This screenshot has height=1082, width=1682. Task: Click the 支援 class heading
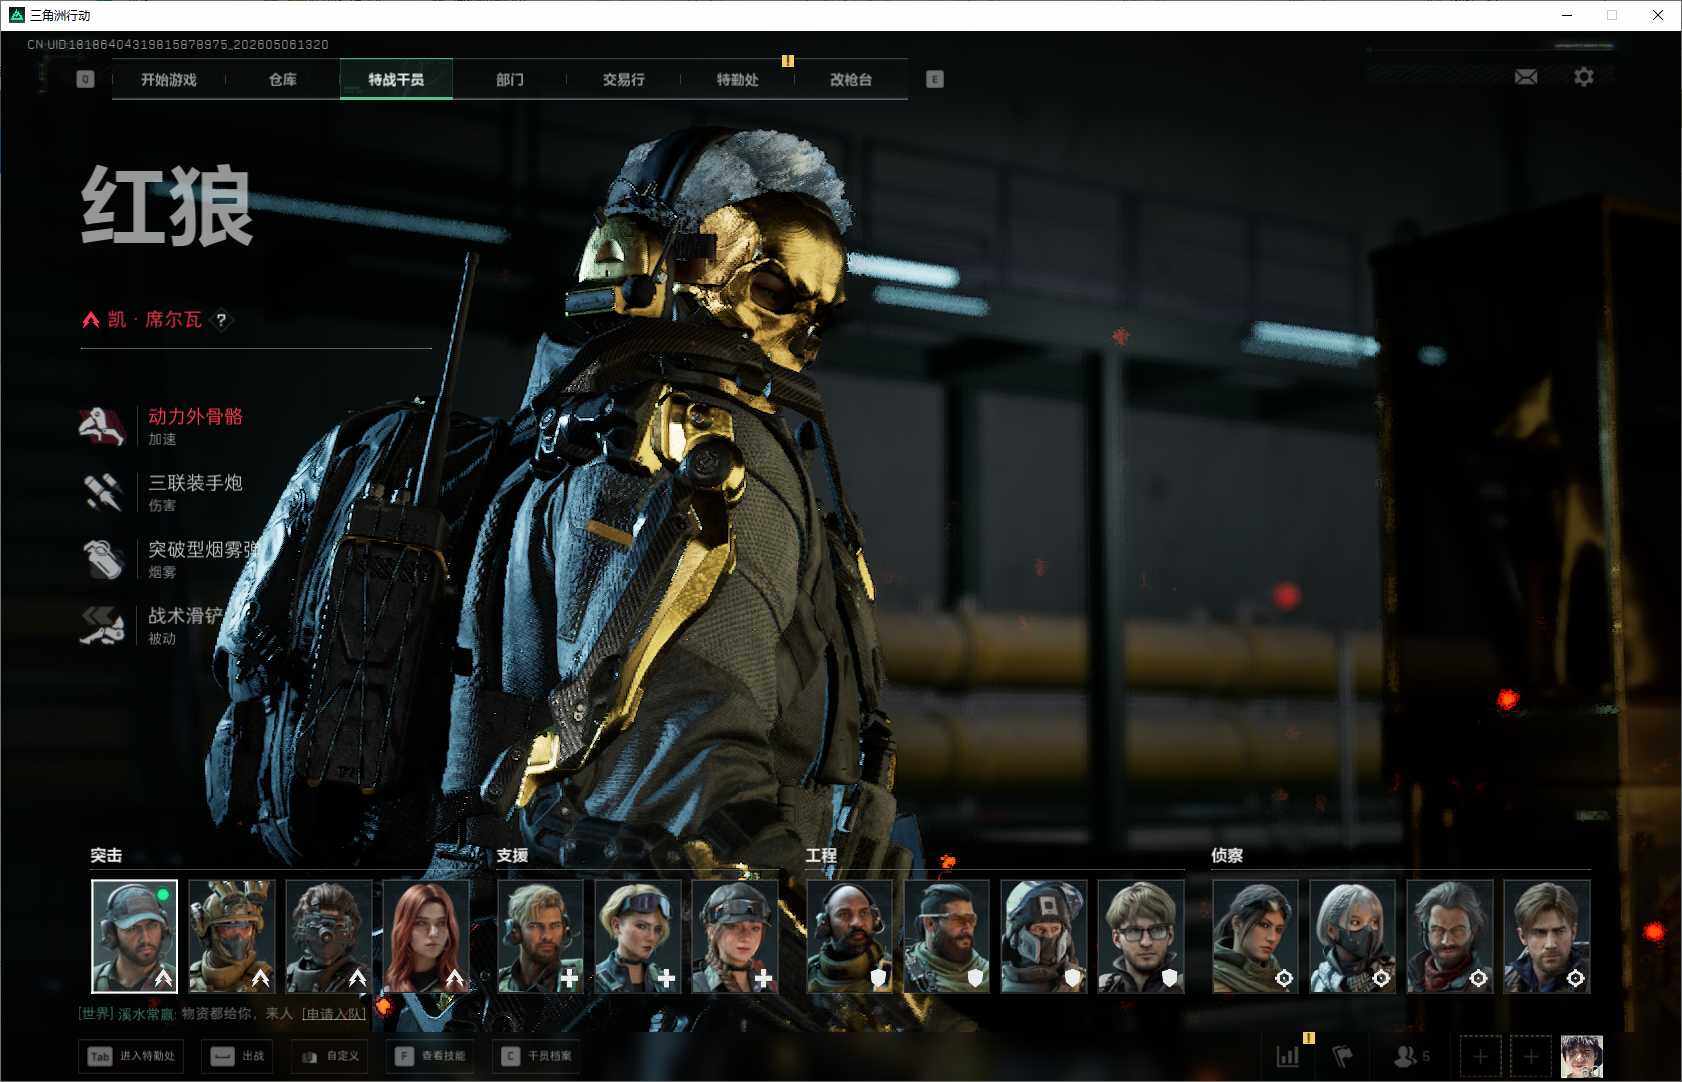[x=512, y=855]
